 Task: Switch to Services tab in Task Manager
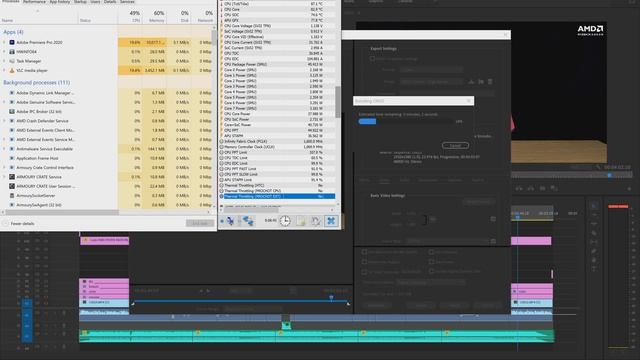127,2
